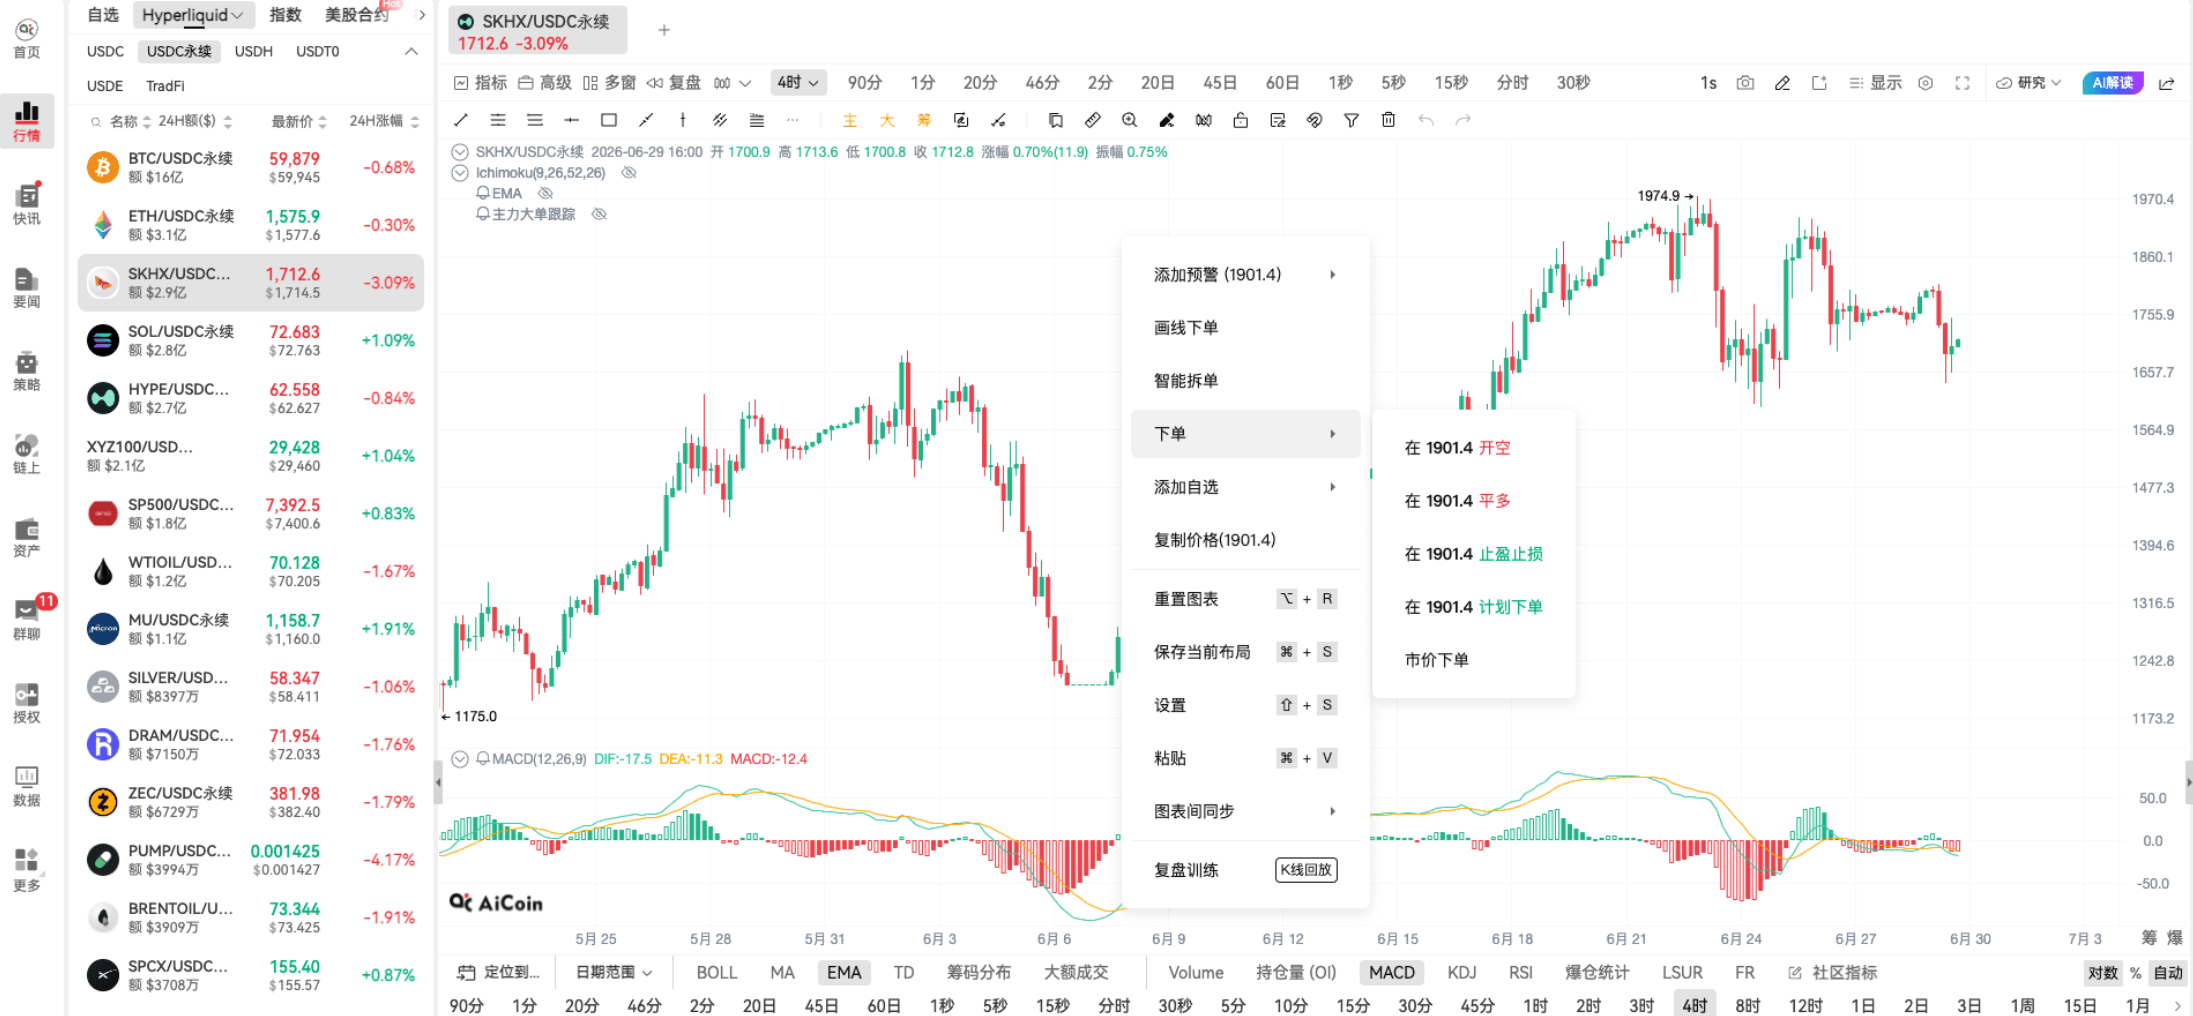Toggle the KDJ sub-indicator
The height and width of the screenshot is (1016, 2193).
point(1461,972)
